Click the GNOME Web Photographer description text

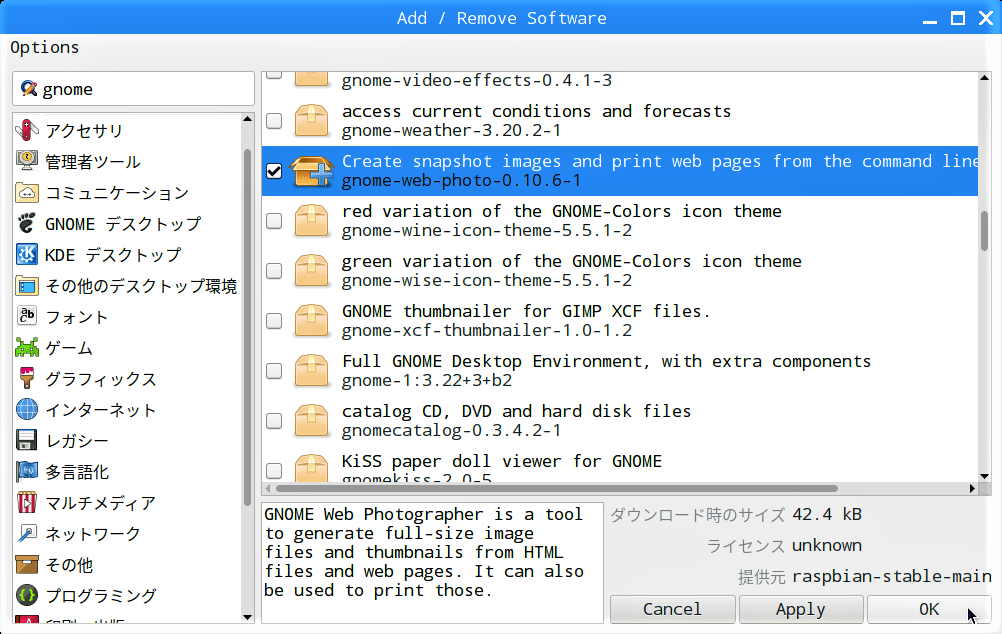[x=424, y=553]
